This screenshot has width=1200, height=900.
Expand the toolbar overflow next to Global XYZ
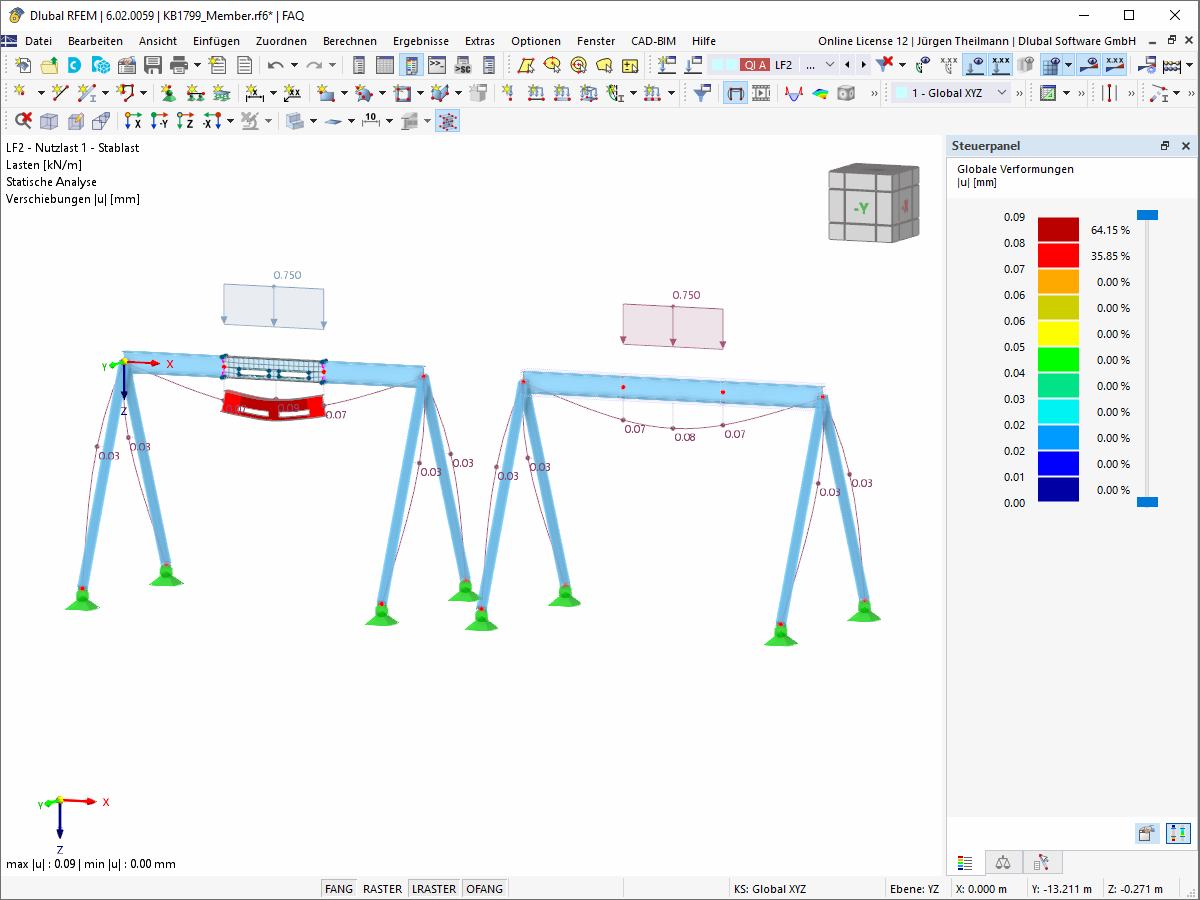click(1020, 93)
